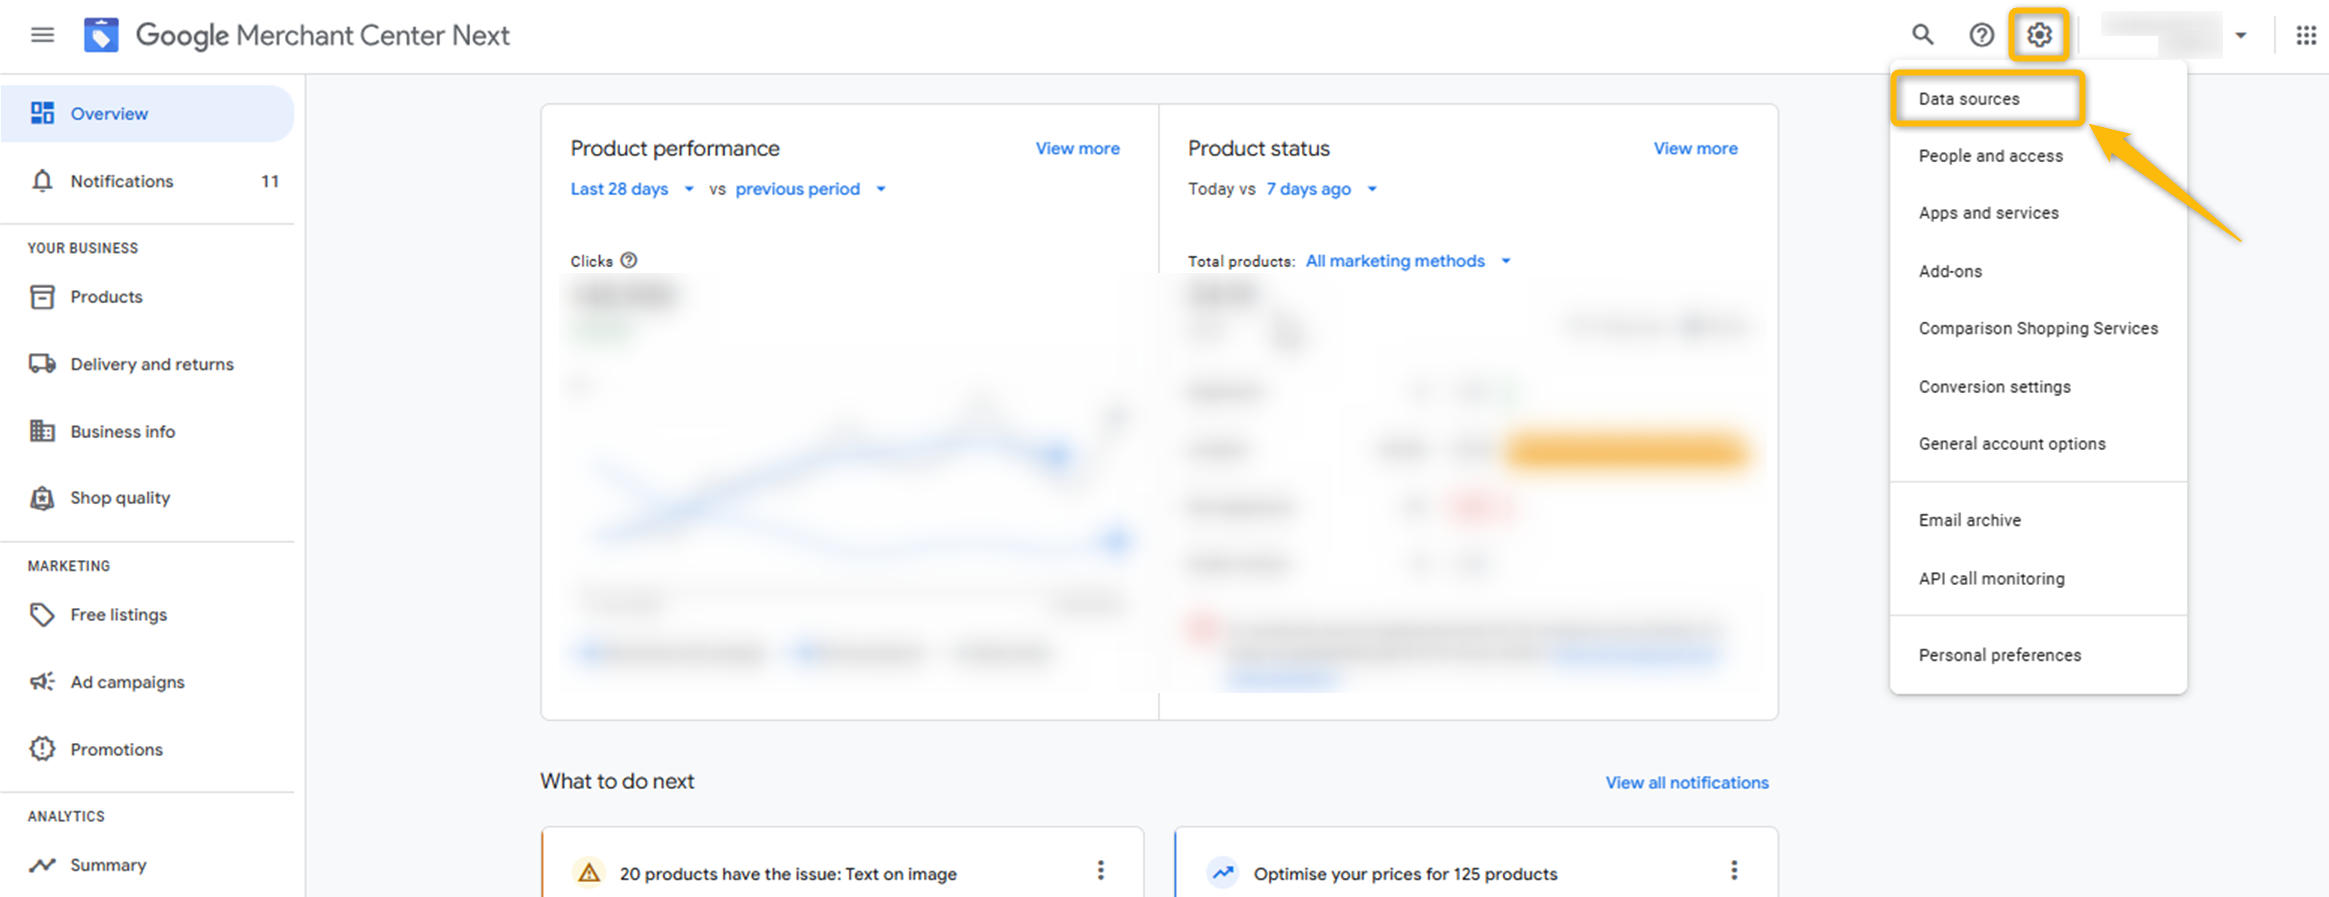Click the Notifications bell in sidebar
This screenshot has height=897, width=2329.
tap(42, 181)
